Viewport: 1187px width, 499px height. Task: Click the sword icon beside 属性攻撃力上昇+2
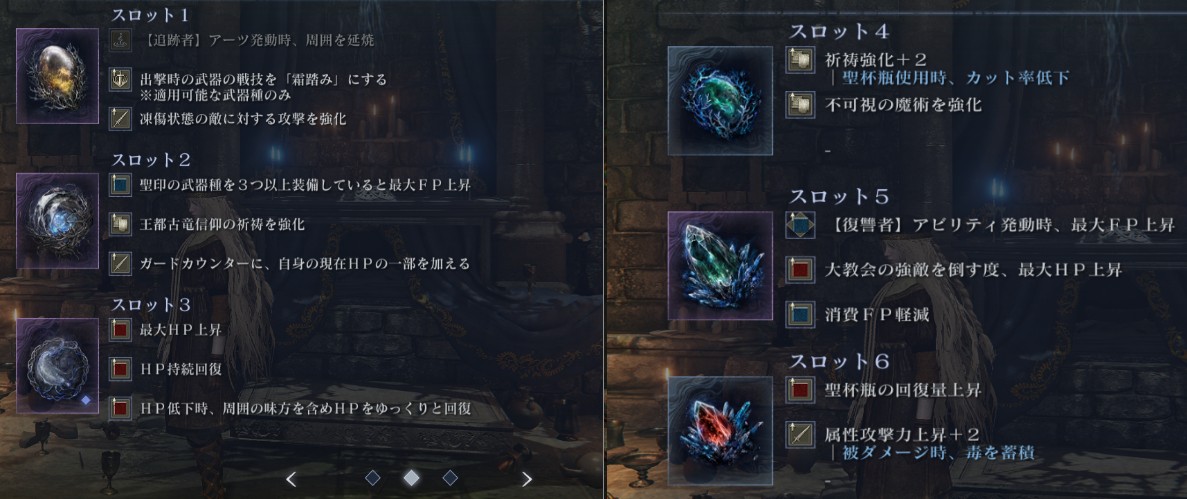(799, 435)
